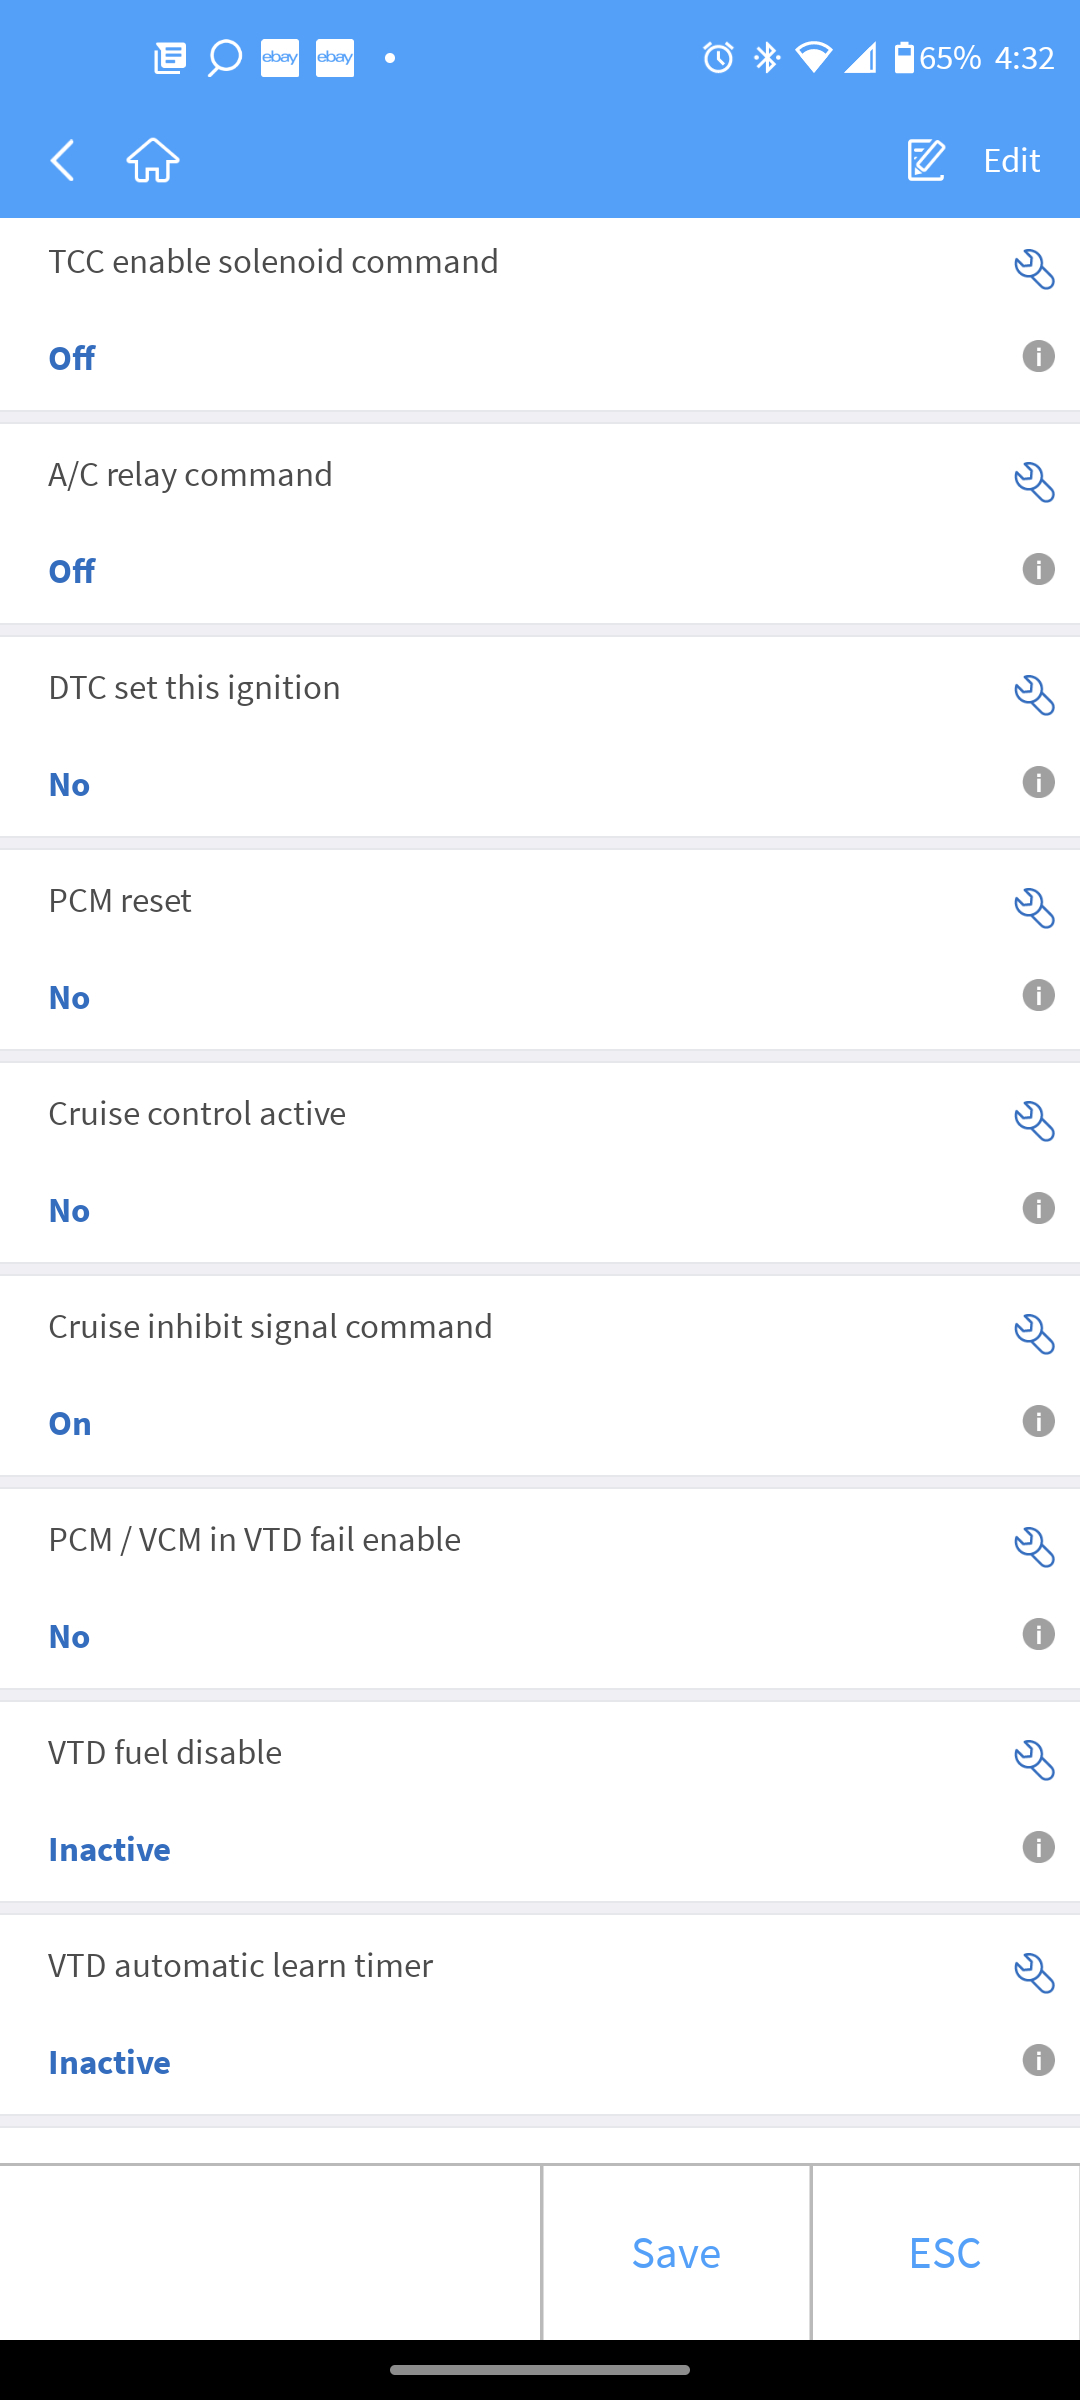Open wrench tool for TCC enable solenoid command

(x=1034, y=269)
